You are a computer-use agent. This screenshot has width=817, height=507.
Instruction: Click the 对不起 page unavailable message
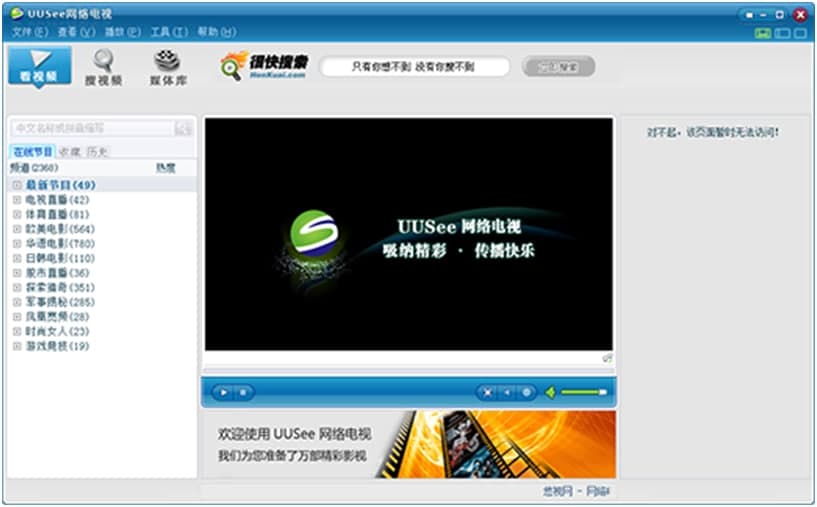(713, 132)
